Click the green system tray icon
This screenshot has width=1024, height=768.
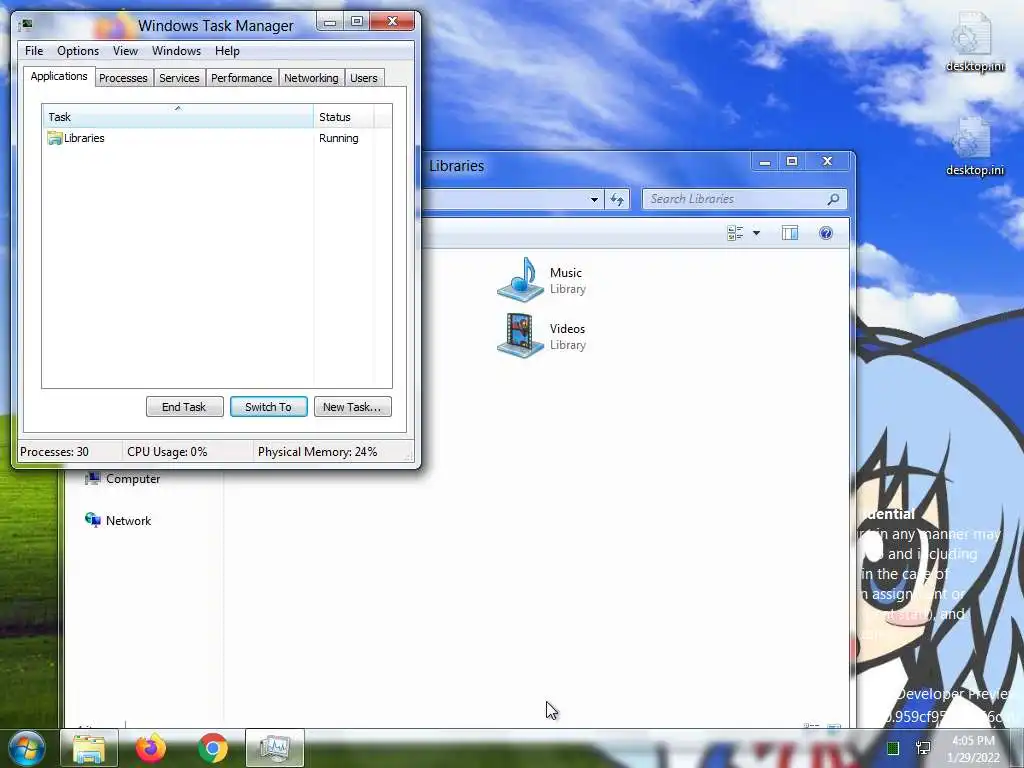click(893, 748)
